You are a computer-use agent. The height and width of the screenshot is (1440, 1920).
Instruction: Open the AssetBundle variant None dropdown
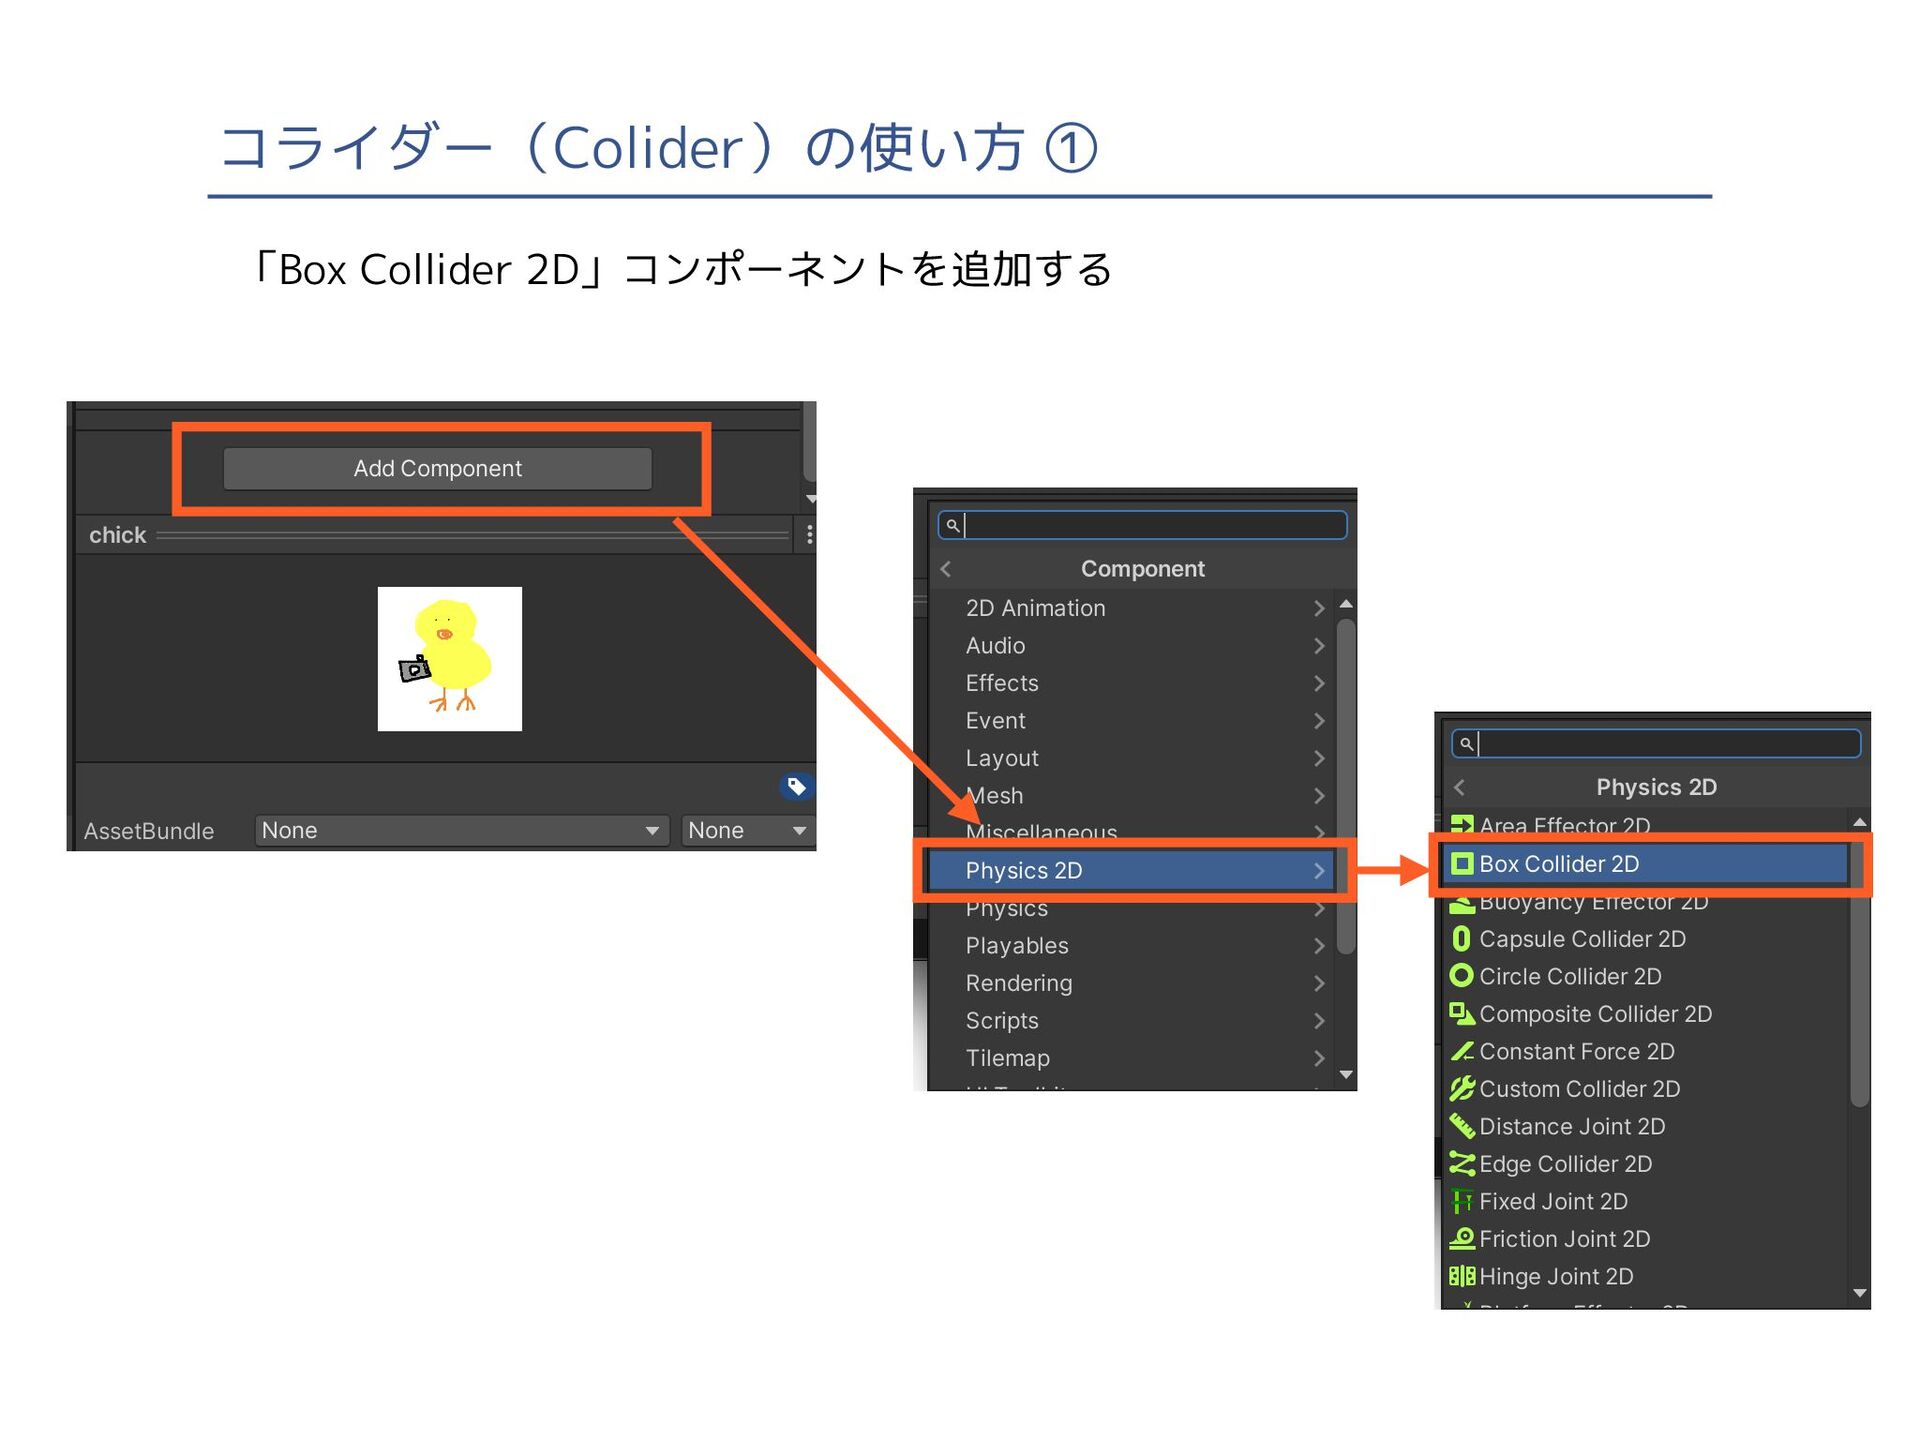click(x=746, y=831)
